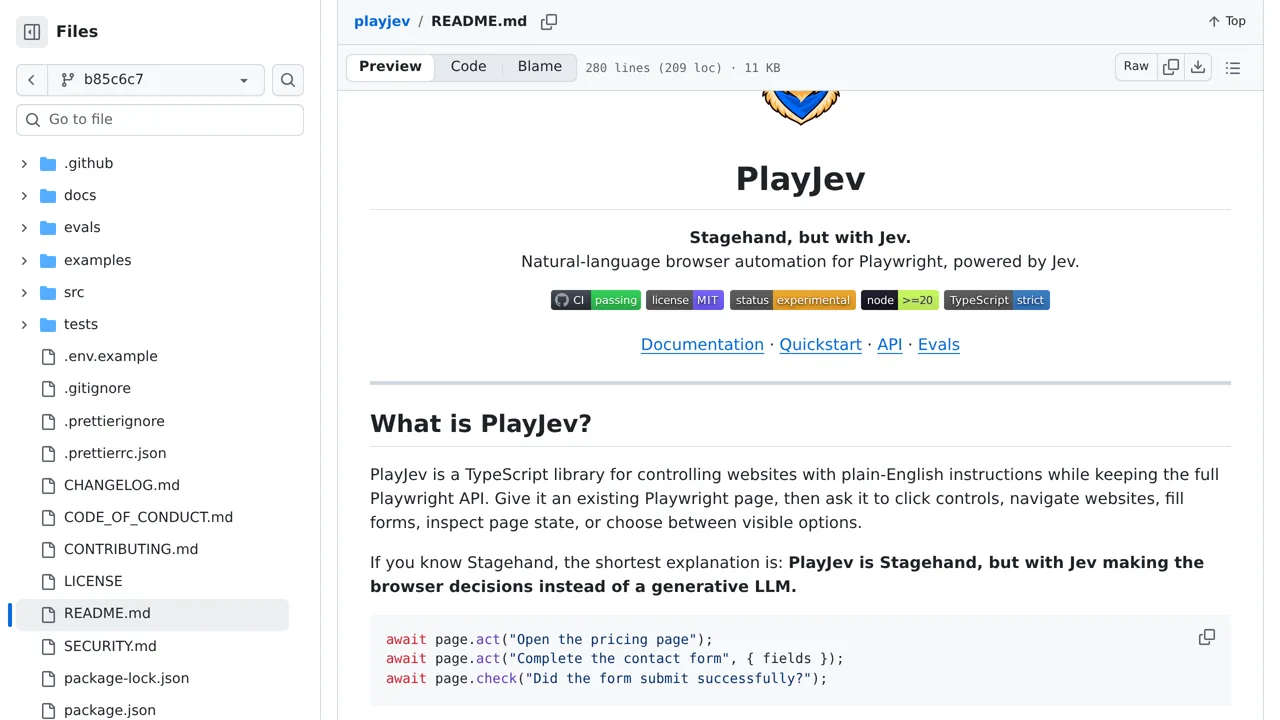The height and width of the screenshot is (720, 1280).
Task: Select README.md in file tree
Action: 152,614
